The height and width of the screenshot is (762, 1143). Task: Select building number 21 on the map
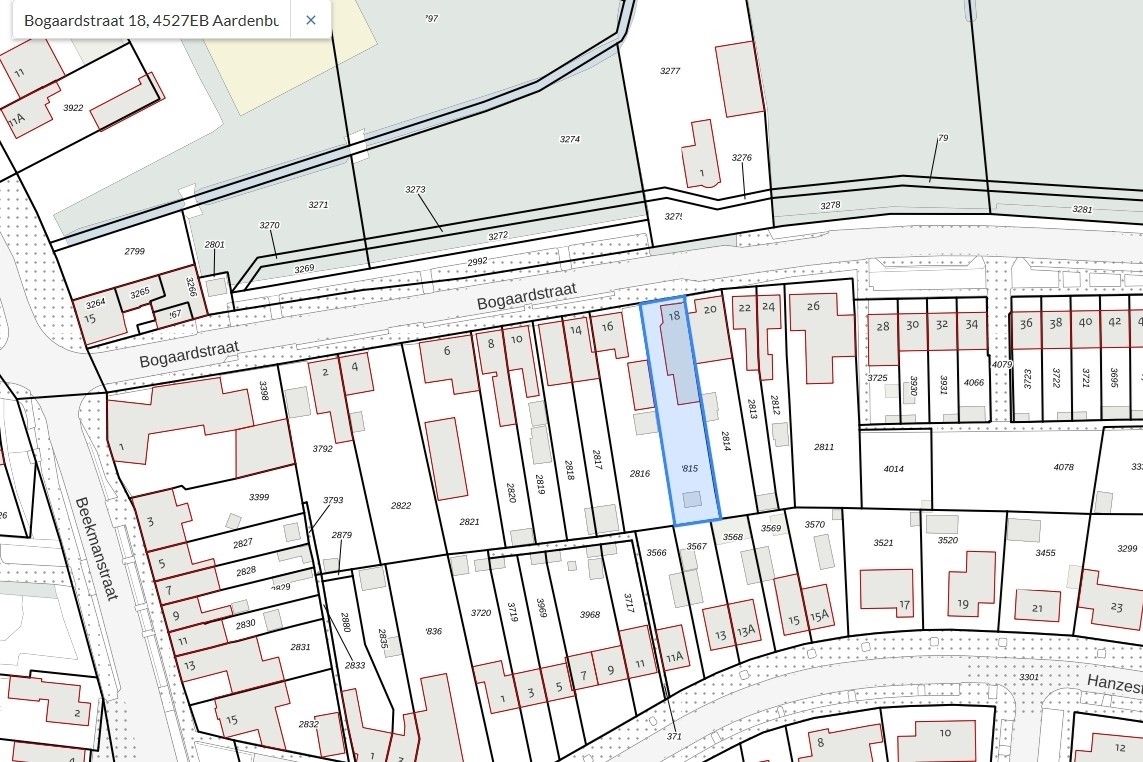[1037, 608]
